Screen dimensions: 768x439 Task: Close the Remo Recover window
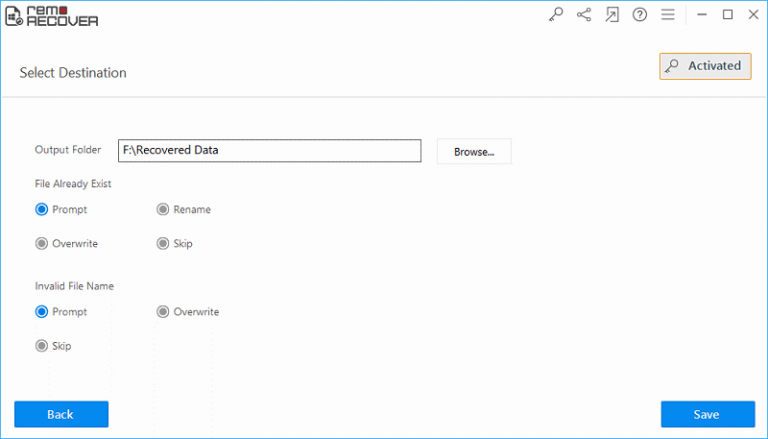[x=752, y=15]
